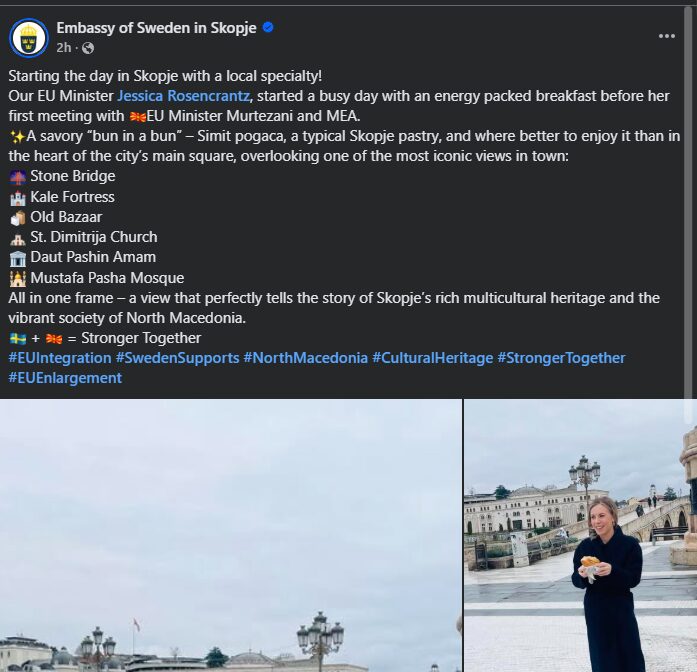697x672 pixels.
Task: Click the #StrongerTogether hashtag
Action: 561,358
